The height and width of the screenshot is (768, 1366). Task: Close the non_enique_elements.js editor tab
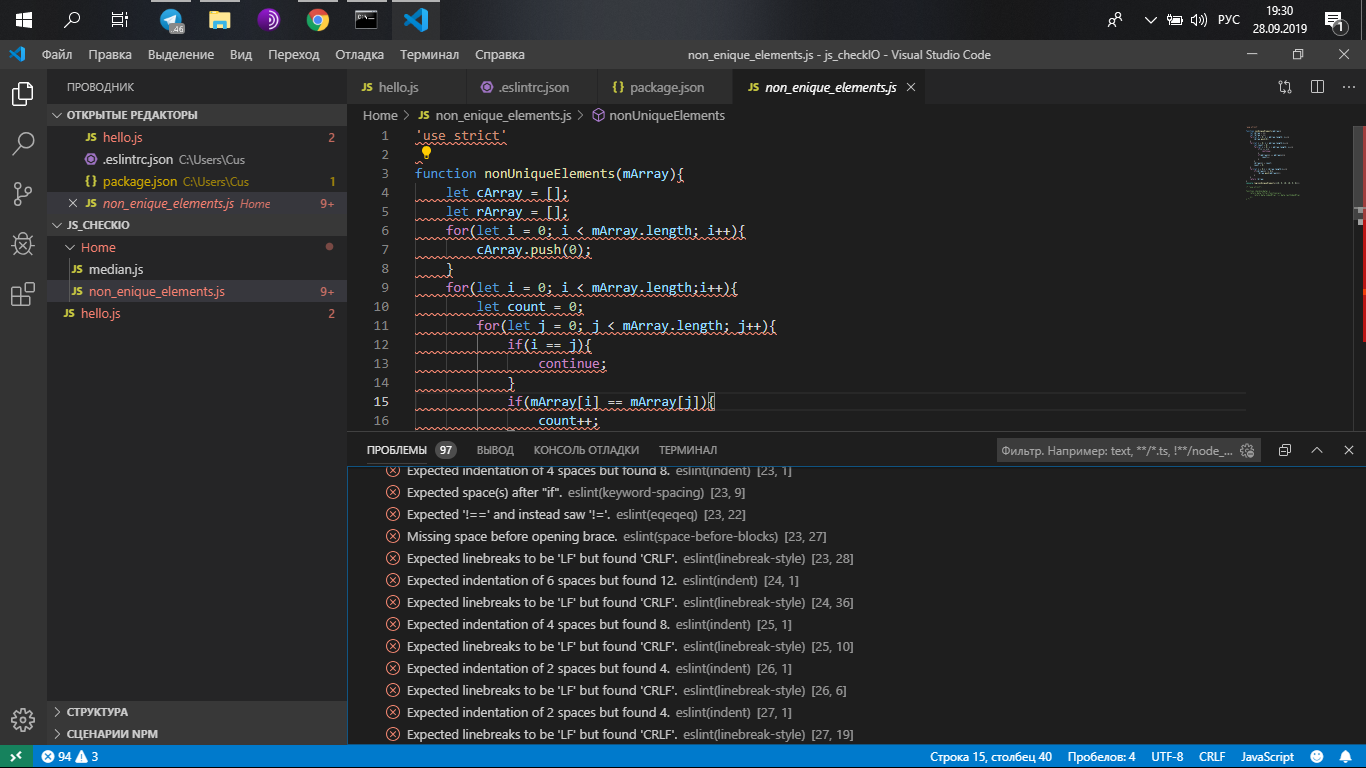point(910,87)
